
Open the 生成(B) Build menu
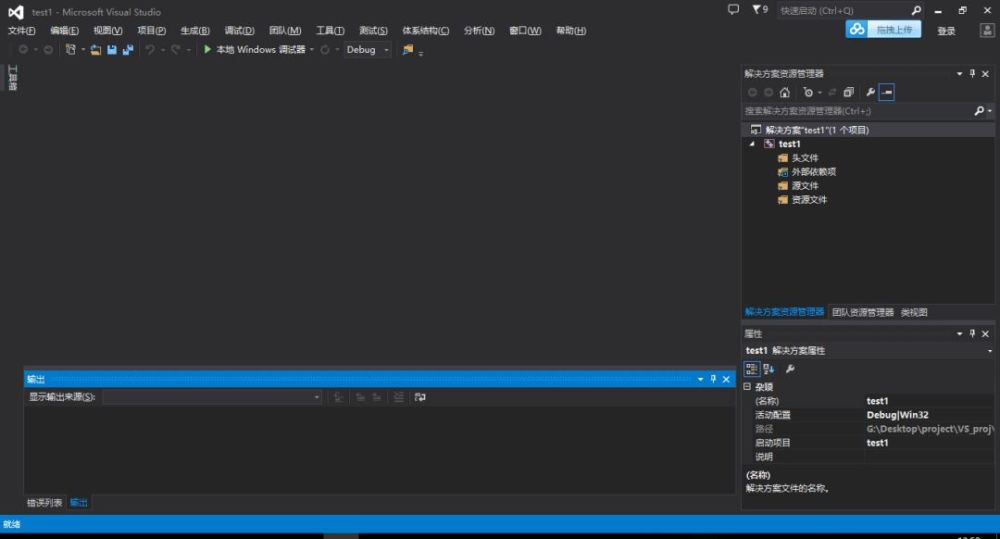point(195,30)
